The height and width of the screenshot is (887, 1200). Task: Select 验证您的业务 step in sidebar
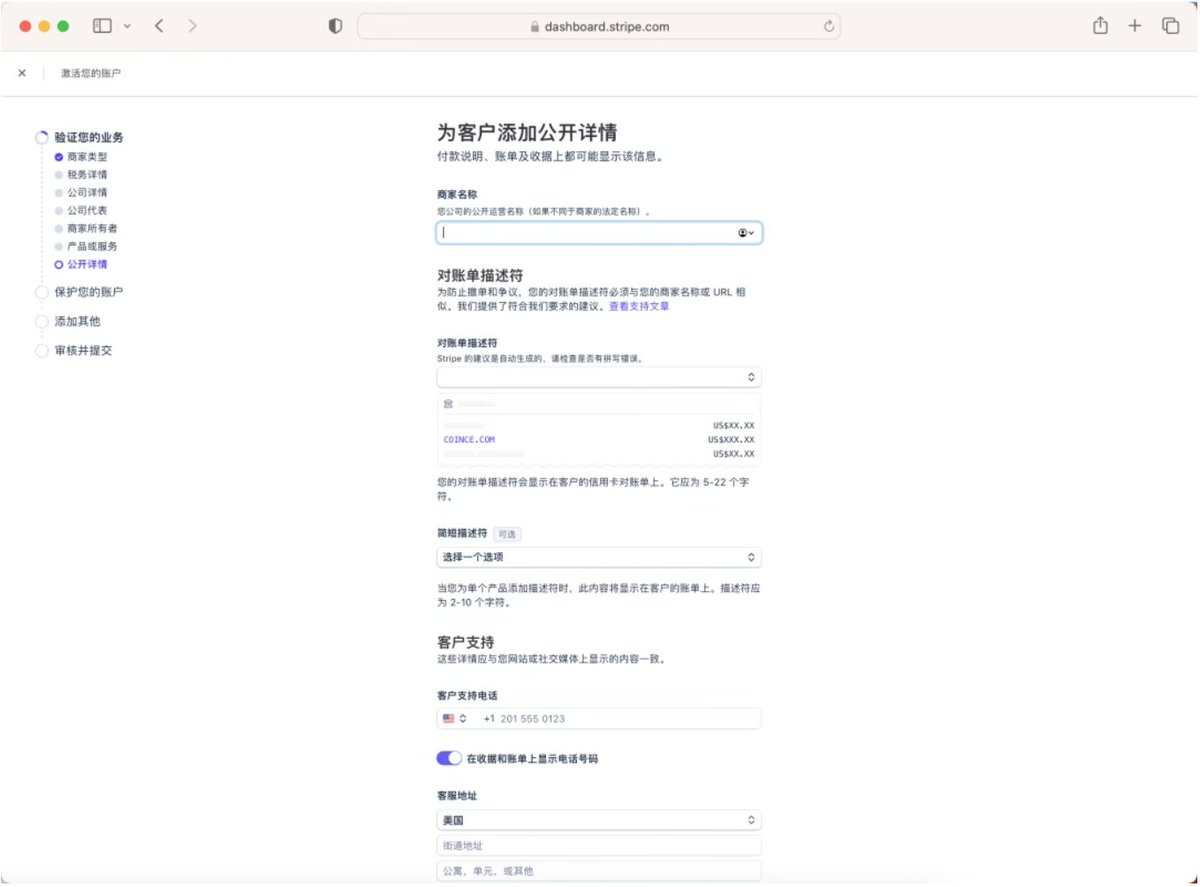(89, 138)
